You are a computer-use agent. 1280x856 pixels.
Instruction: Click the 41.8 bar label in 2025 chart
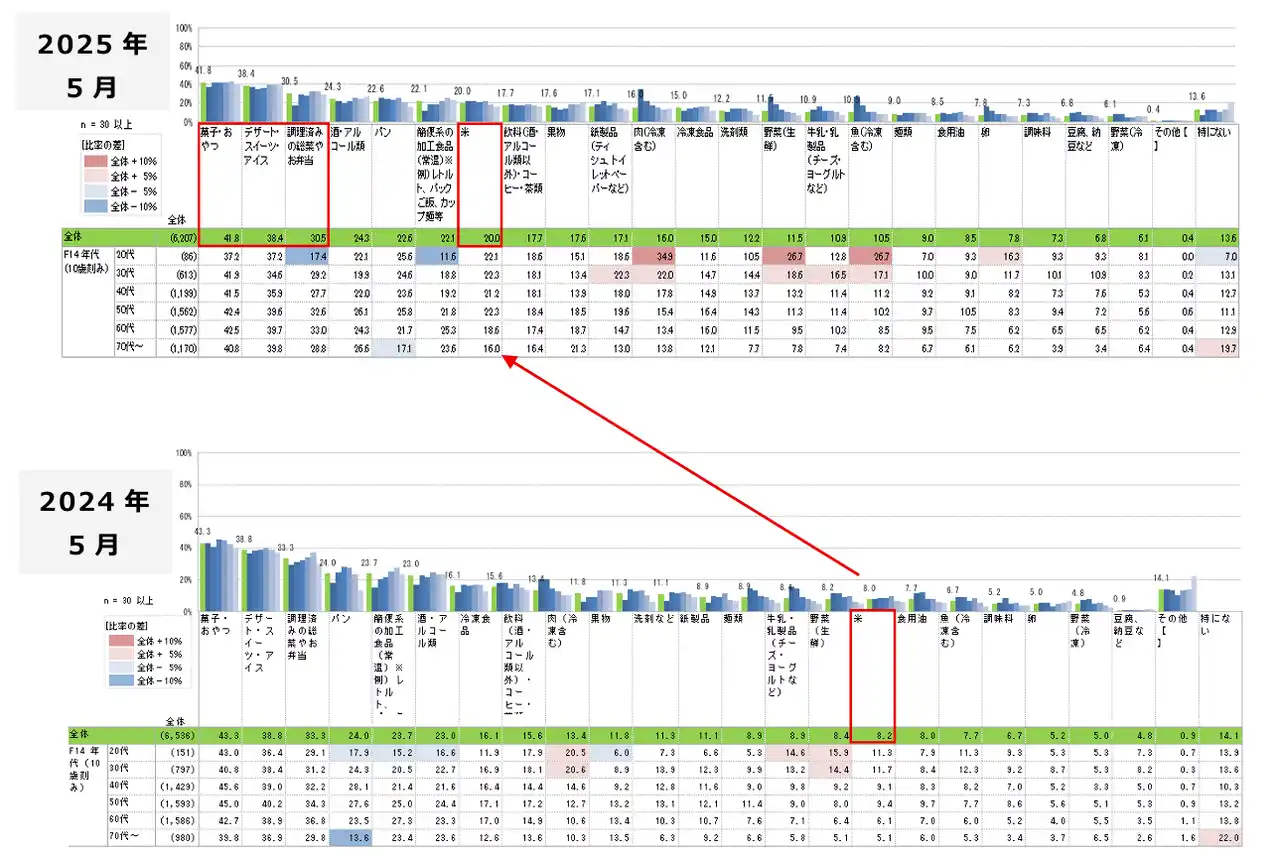pos(203,70)
